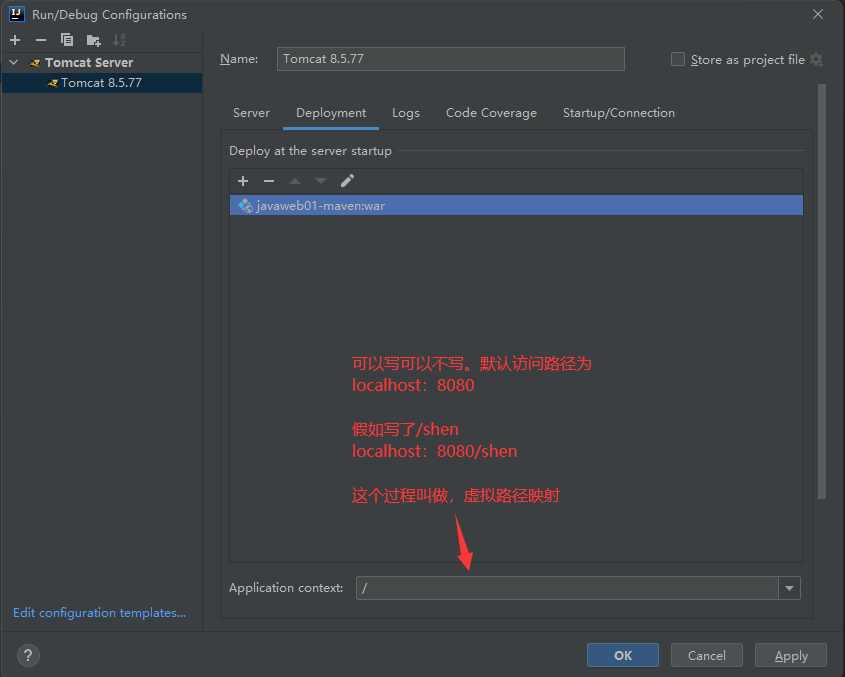Remove the selected deployment artifact
Screen dimensions: 845x677
[269, 181]
